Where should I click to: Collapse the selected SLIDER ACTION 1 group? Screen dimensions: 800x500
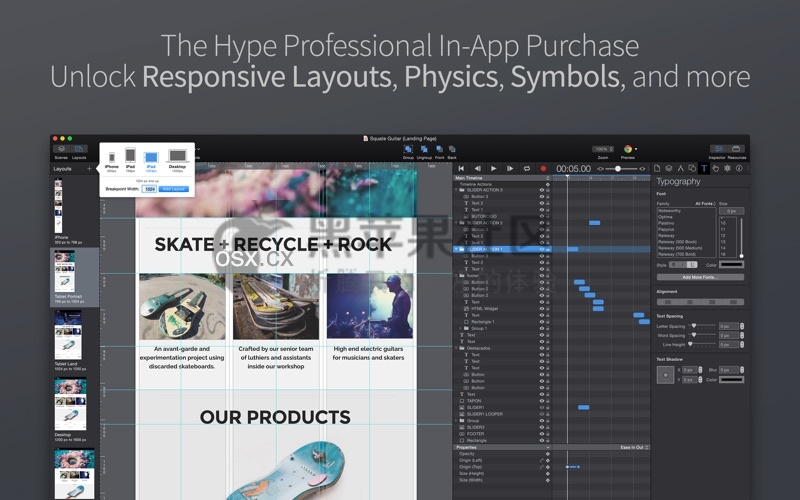point(456,249)
